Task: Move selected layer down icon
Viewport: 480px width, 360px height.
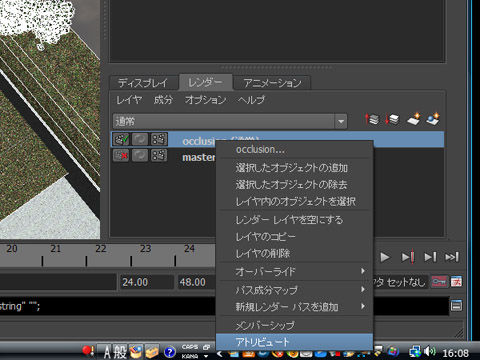Action: click(393, 119)
